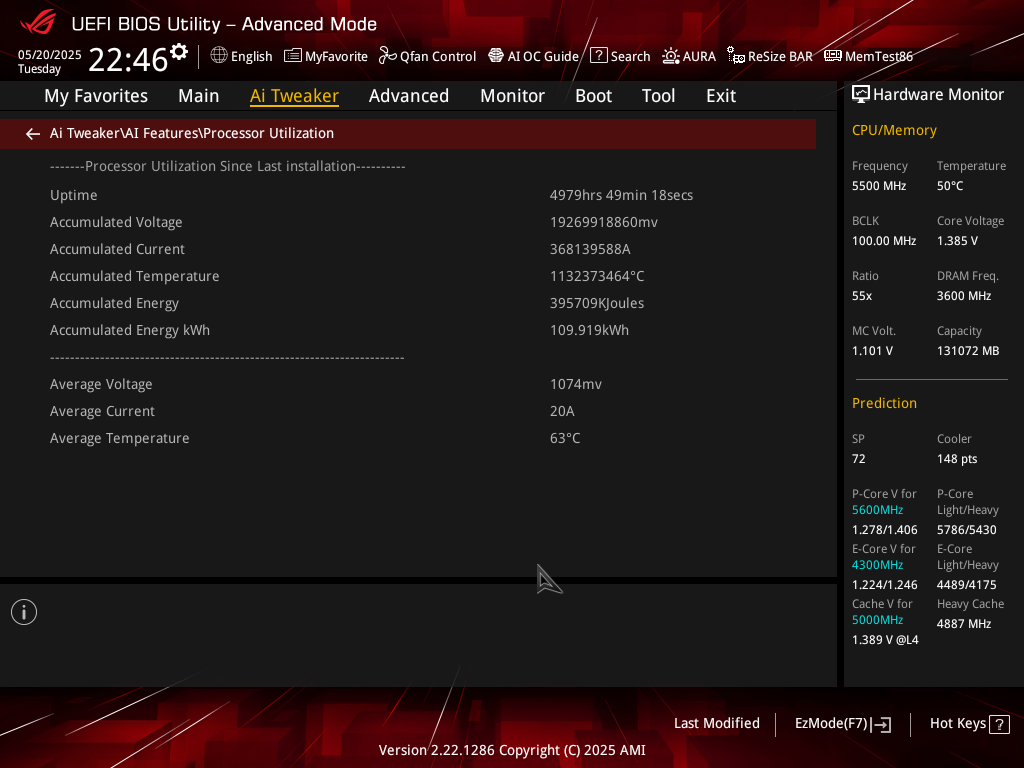Screen dimensions: 1024x768
Task: Open Hot Keys question mark icon
Action: [999, 724]
